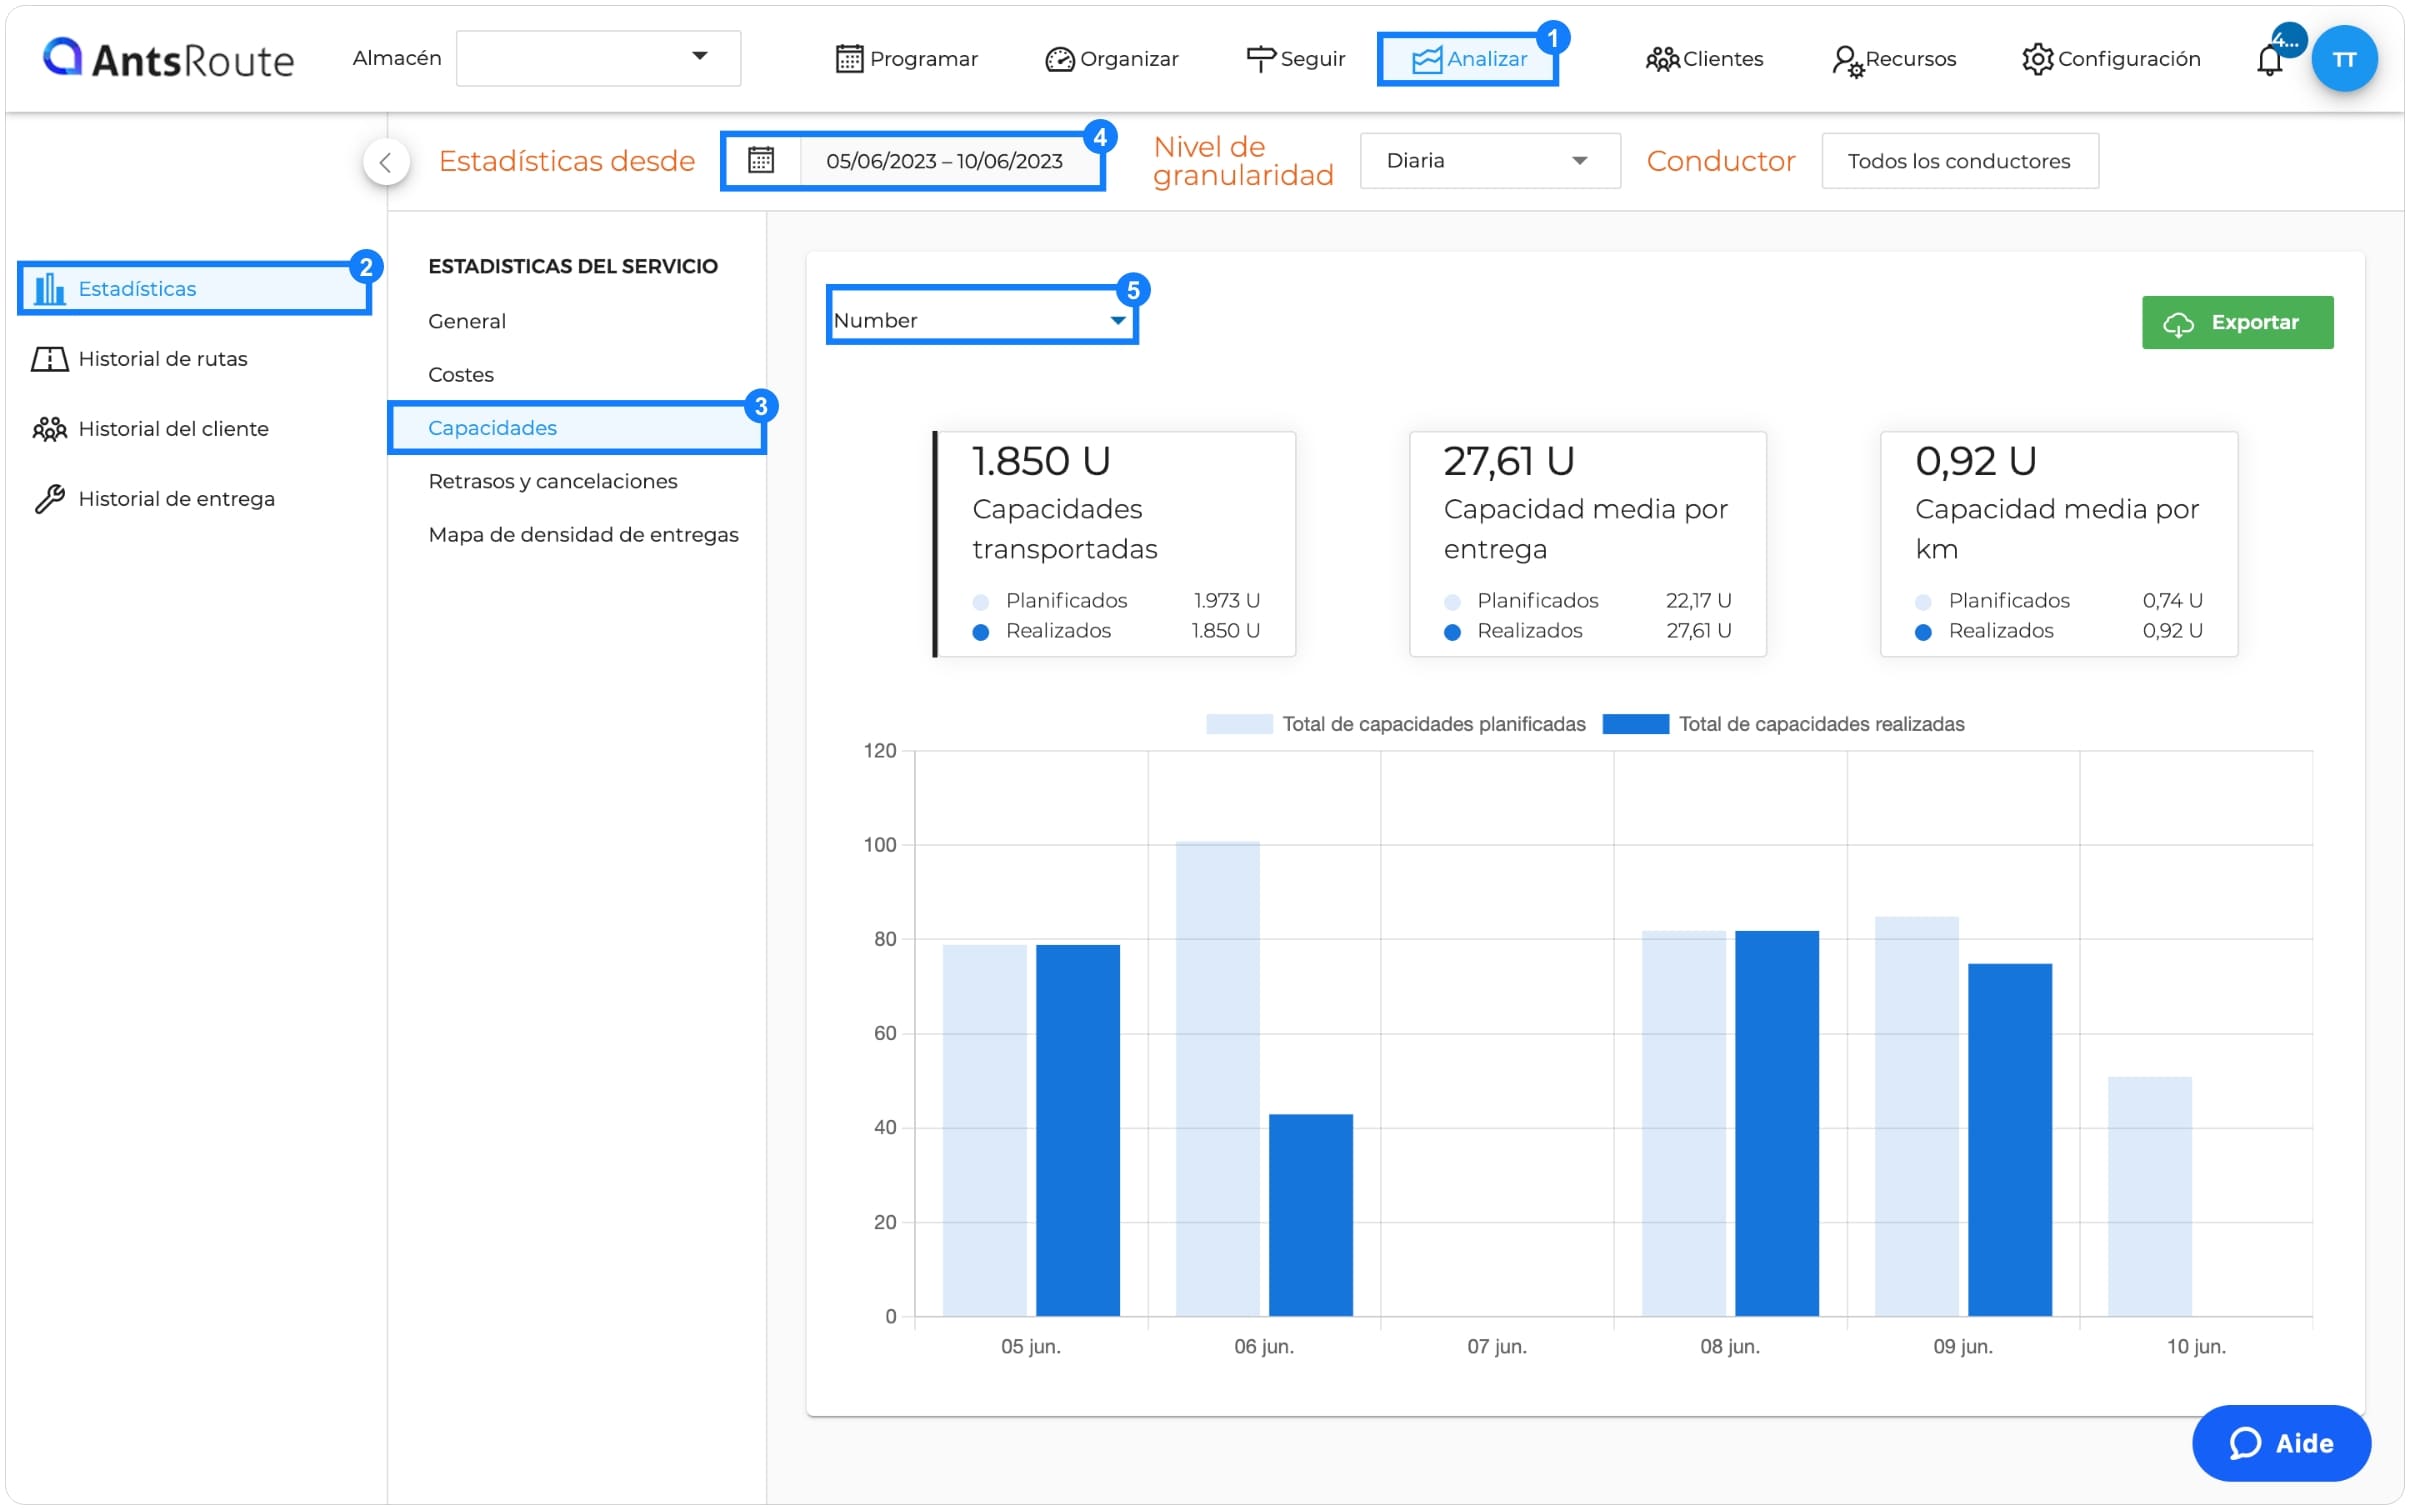
Task: Open Configuración settings
Action: (2110, 59)
